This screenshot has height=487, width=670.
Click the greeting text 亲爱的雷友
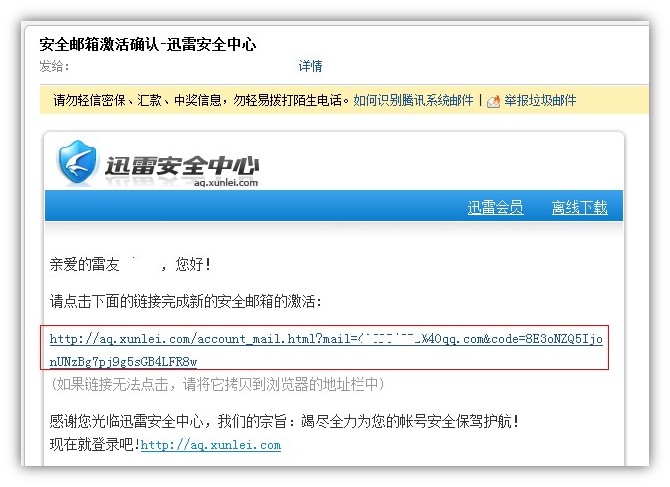[x=84, y=264]
